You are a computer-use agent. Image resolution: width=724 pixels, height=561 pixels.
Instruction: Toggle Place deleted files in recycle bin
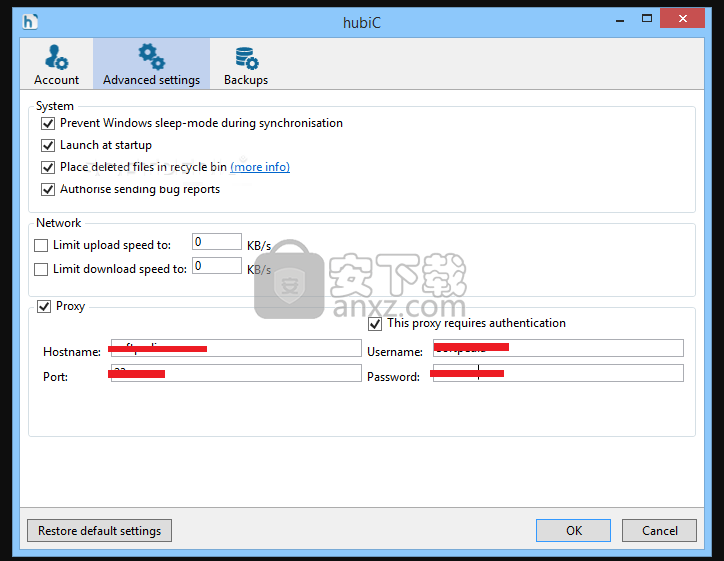point(48,167)
